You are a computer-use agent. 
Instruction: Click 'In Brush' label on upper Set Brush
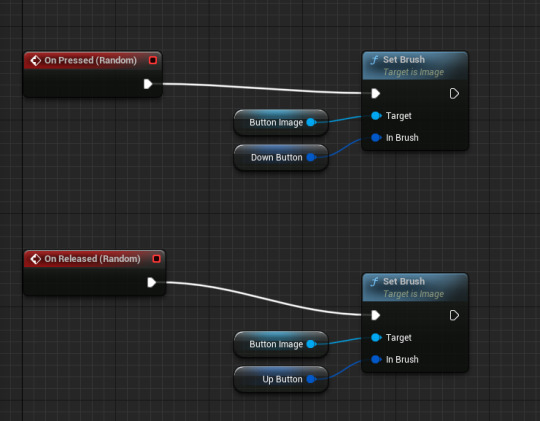(402, 138)
